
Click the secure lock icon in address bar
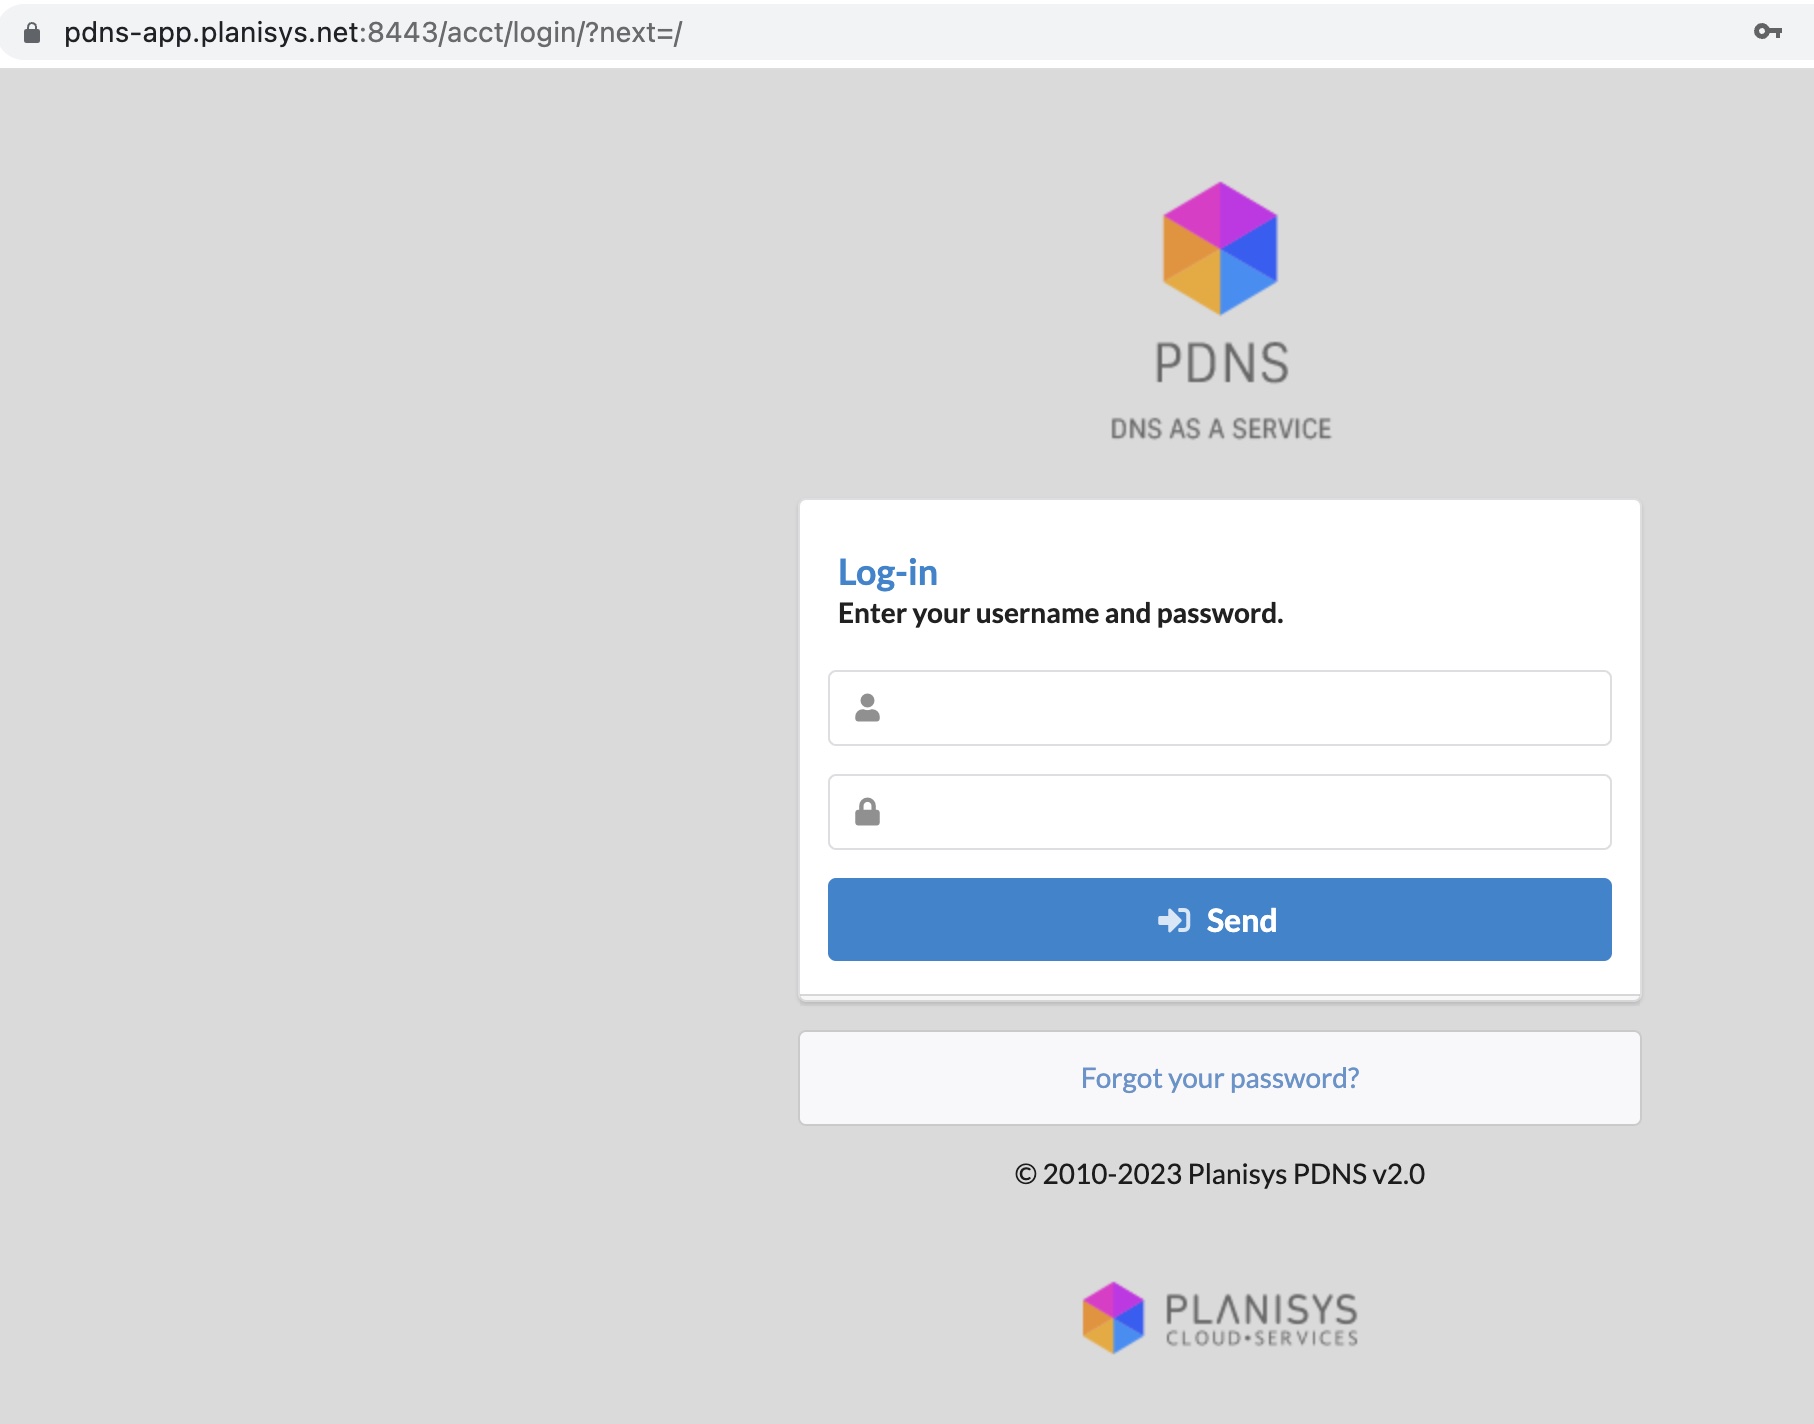(x=32, y=33)
